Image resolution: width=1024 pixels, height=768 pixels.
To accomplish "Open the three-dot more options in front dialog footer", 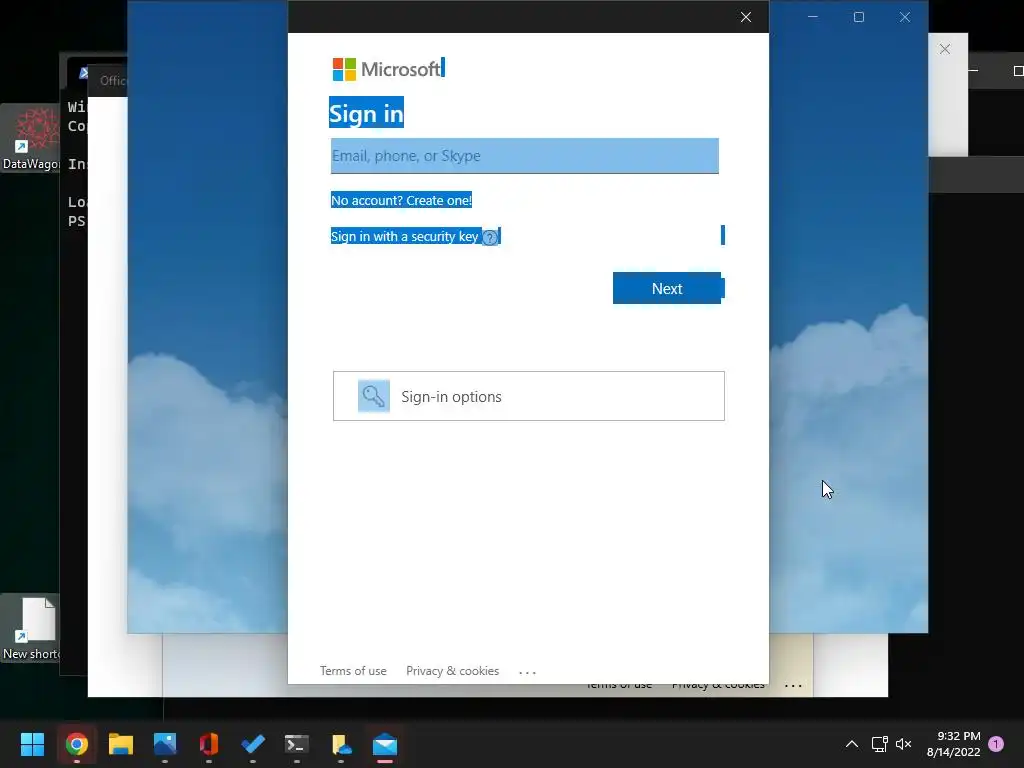I will tap(527, 672).
